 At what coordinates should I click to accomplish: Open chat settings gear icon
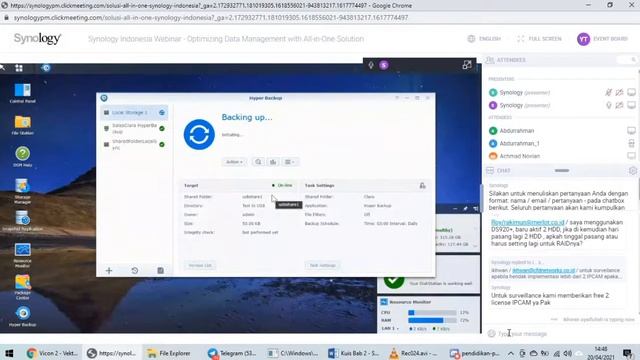[633, 171]
